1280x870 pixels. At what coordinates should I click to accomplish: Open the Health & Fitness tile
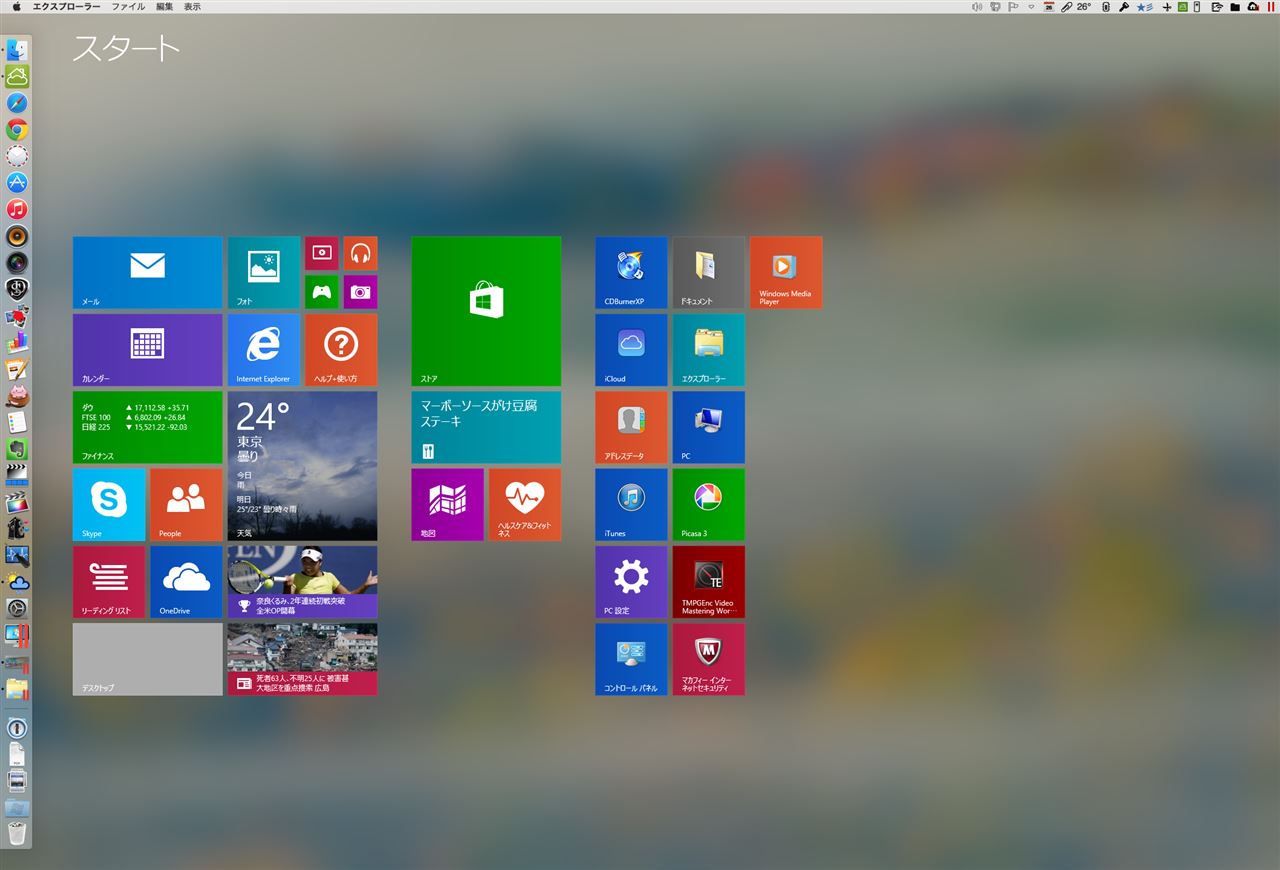coord(525,505)
